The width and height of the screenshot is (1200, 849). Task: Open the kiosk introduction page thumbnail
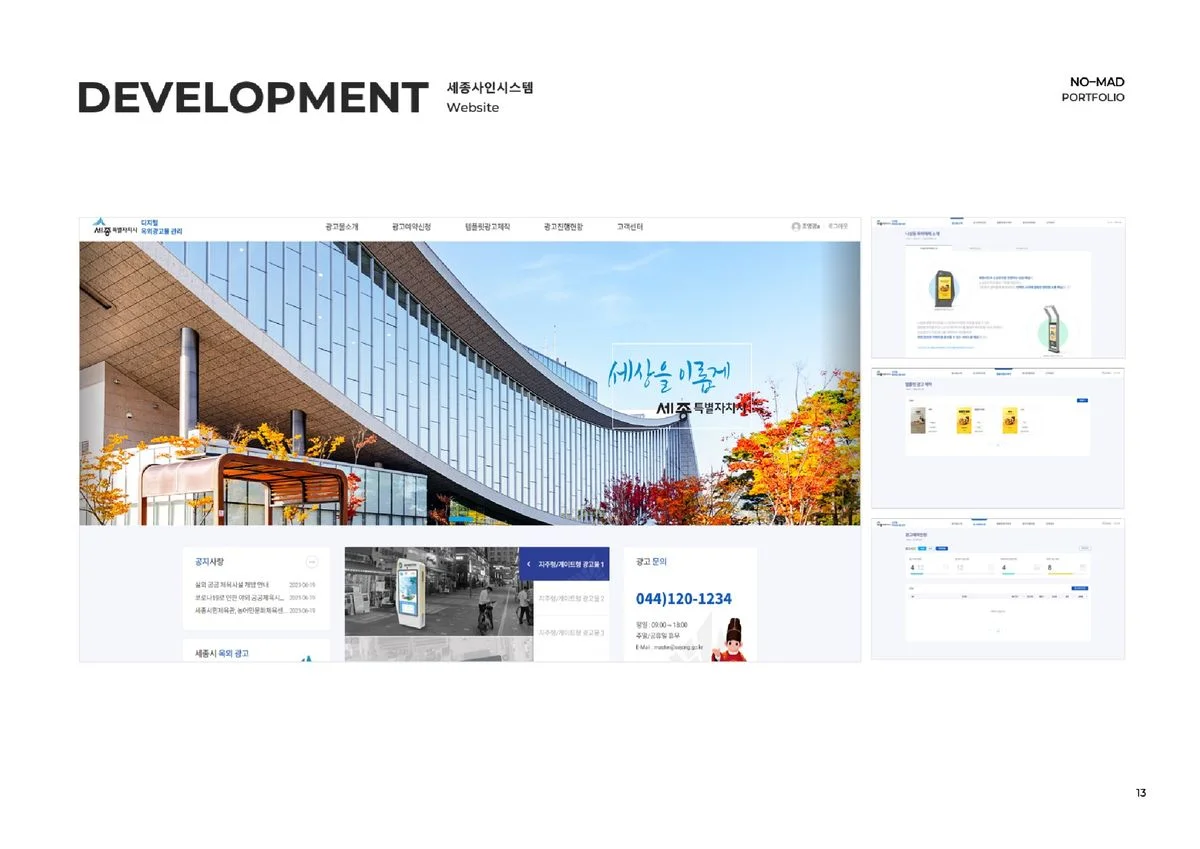[997, 287]
